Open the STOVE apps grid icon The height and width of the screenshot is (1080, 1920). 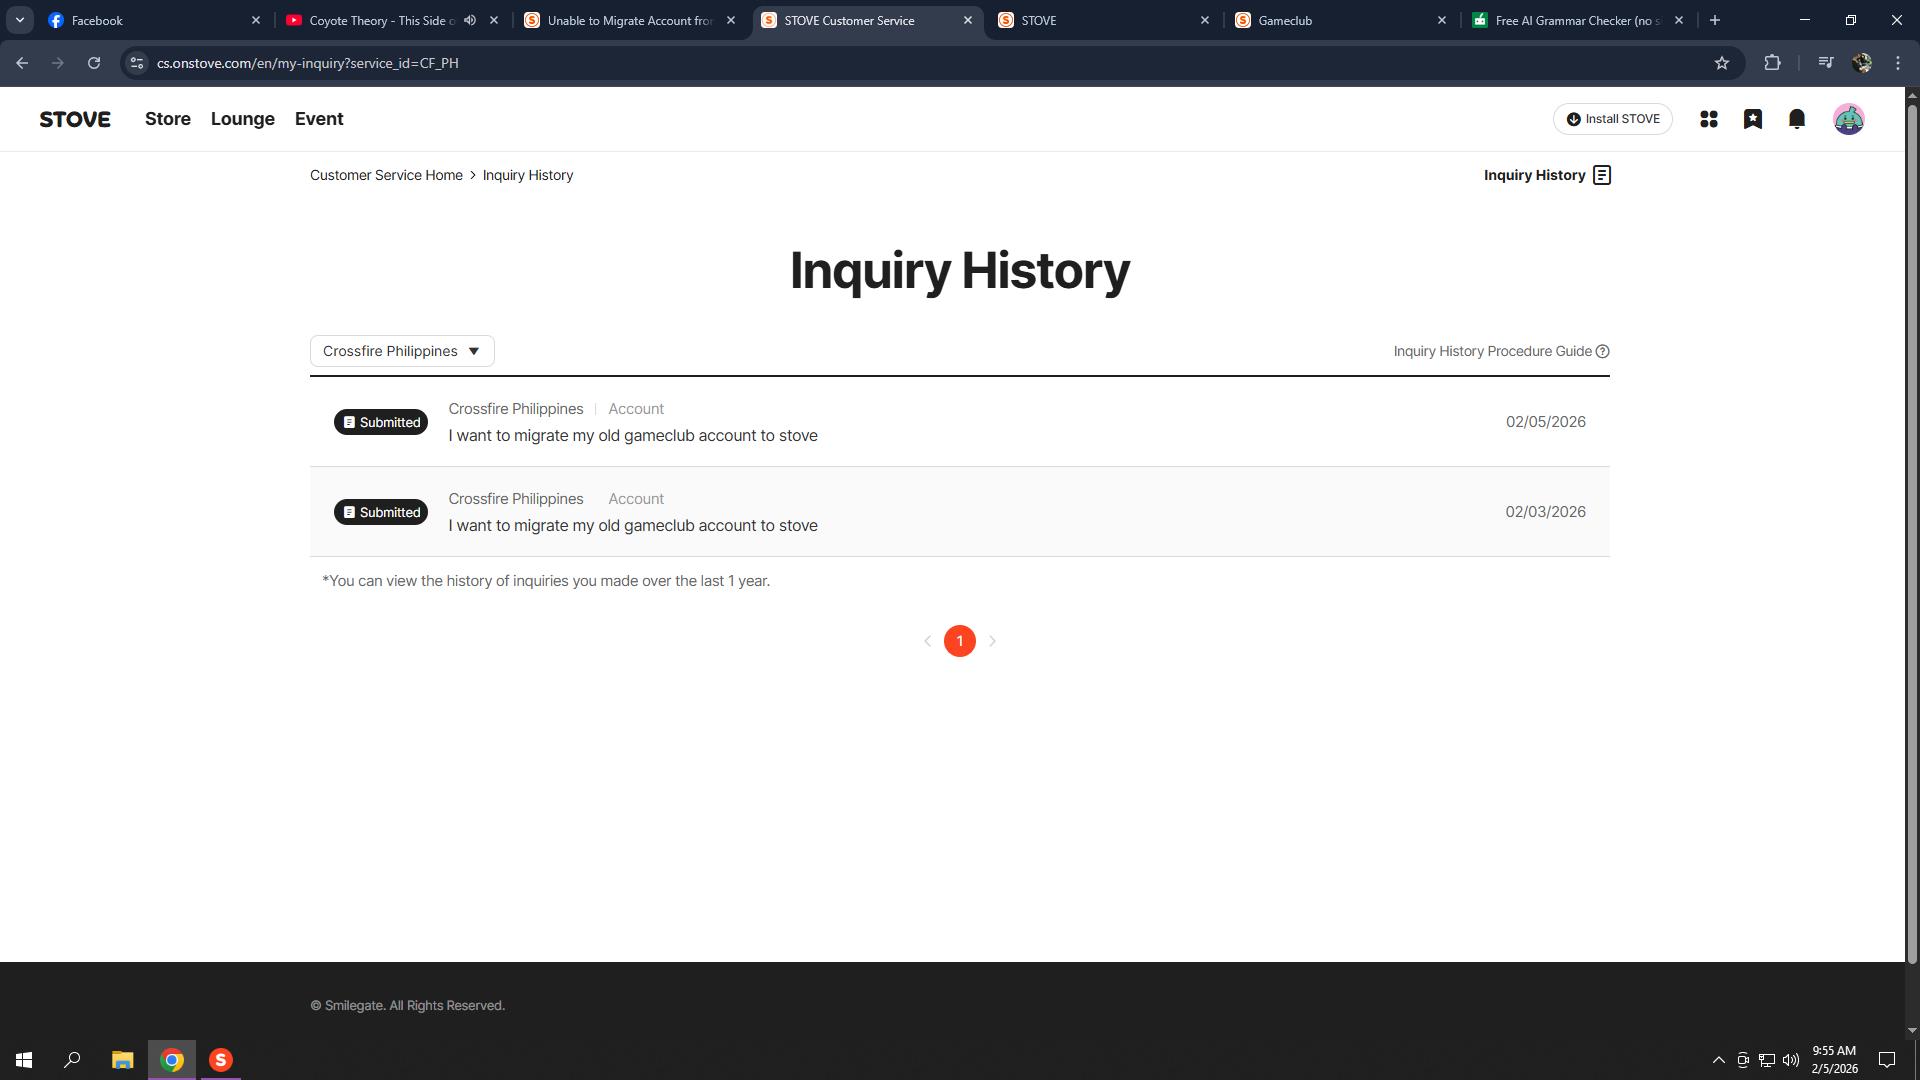[x=1708, y=119]
